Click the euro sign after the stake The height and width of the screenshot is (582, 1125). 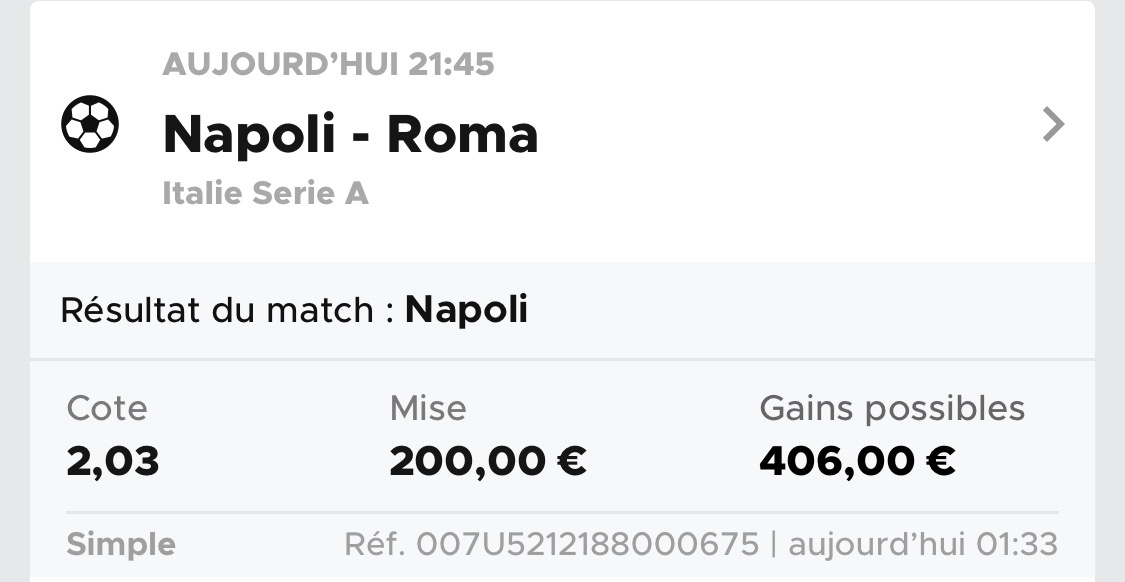click(x=571, y=461)
